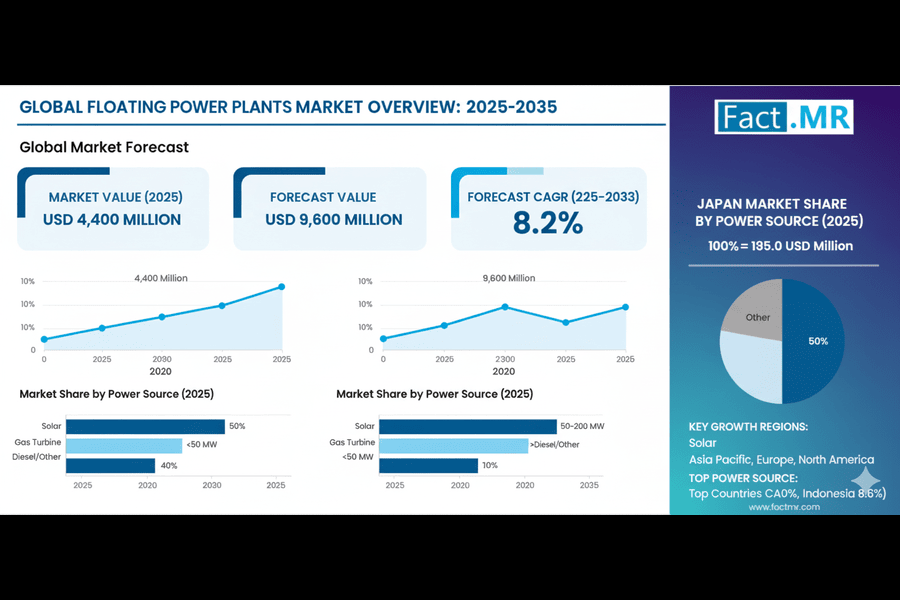Click the dark blue 50% pie slice
This screenshot has height=600, width=900.
point(812,340)
